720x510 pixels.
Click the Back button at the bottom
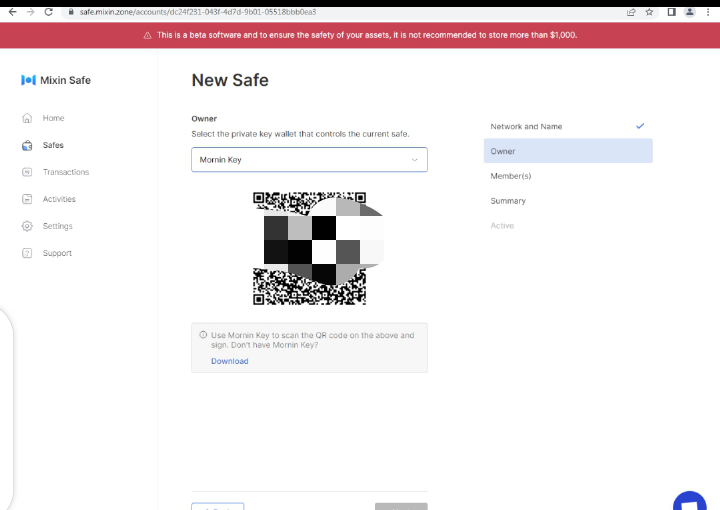(x=218, y=507)
